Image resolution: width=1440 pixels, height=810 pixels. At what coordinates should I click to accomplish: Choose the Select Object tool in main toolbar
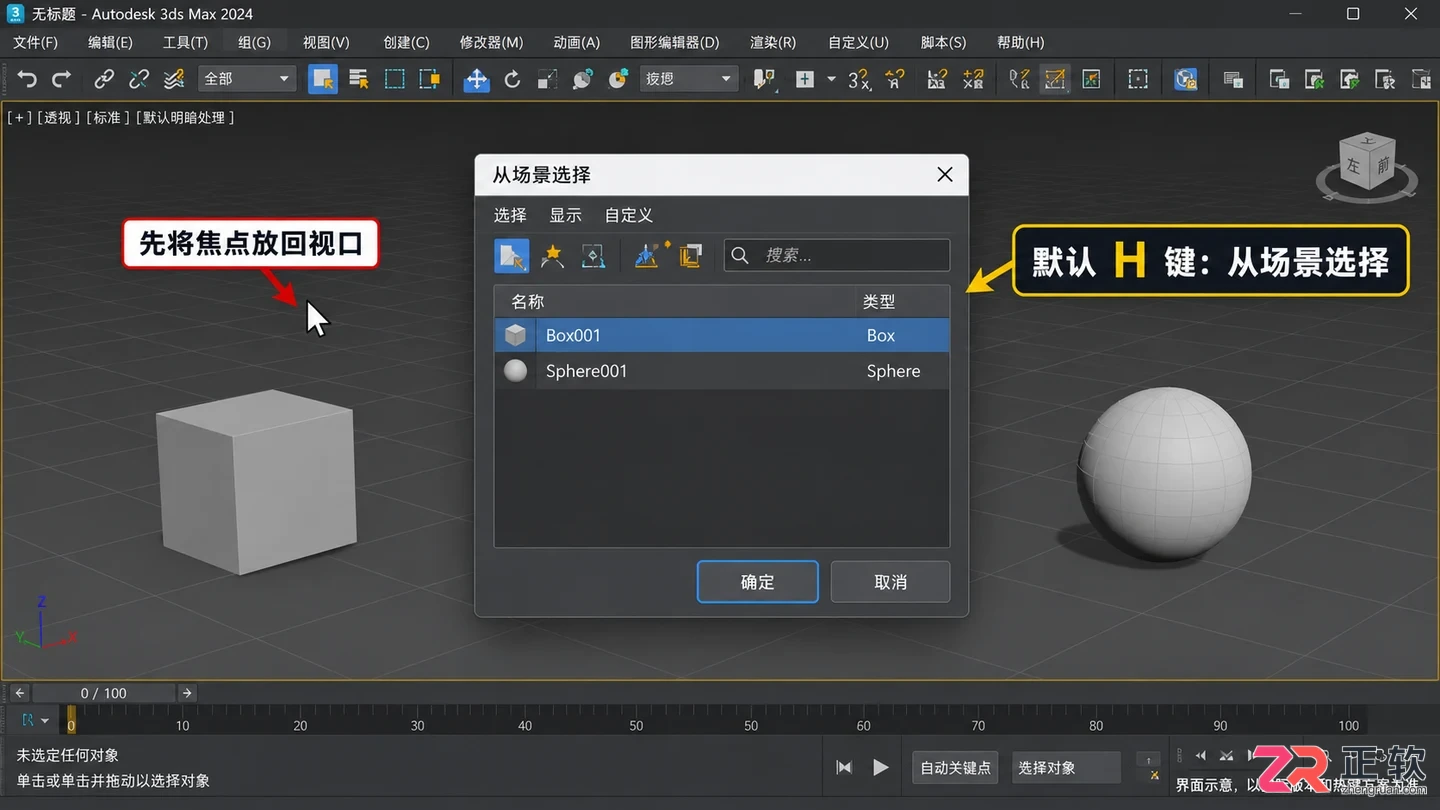[x=322, y=79]
